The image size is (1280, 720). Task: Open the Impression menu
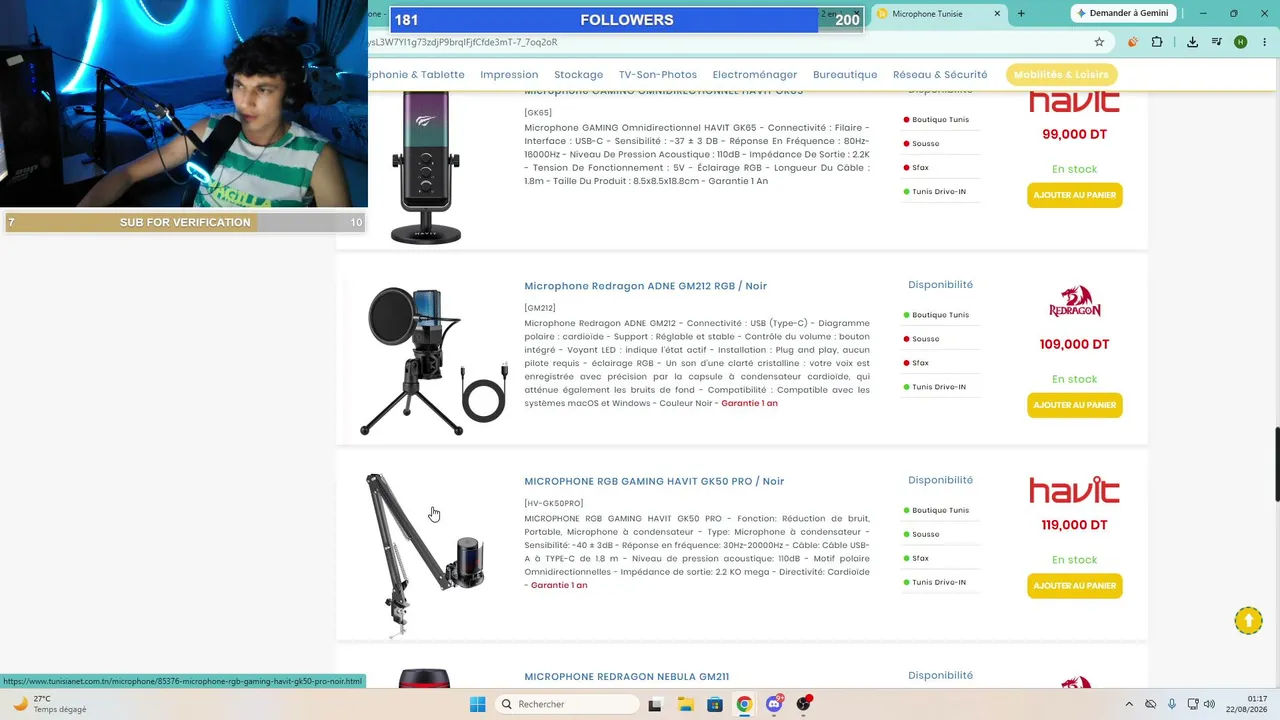tap(509, 75)
